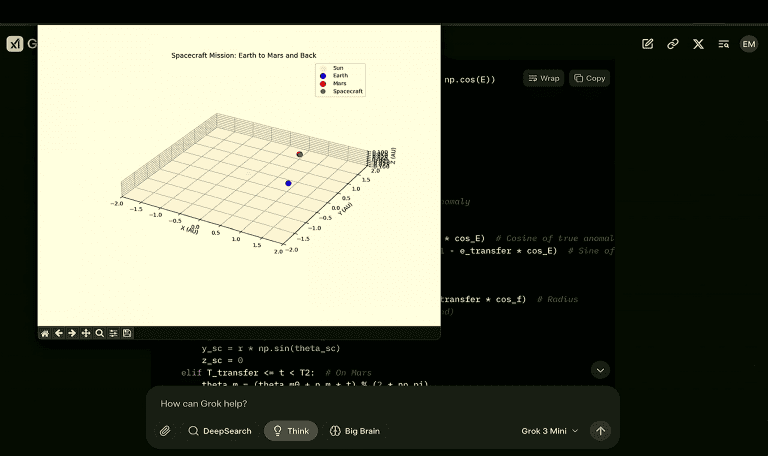Image resolution: width=768 pixels, height=456 pixels.
Task: Activate the Zoom magnifier tool in plot toolbar
Action: (x=100, y=333)
